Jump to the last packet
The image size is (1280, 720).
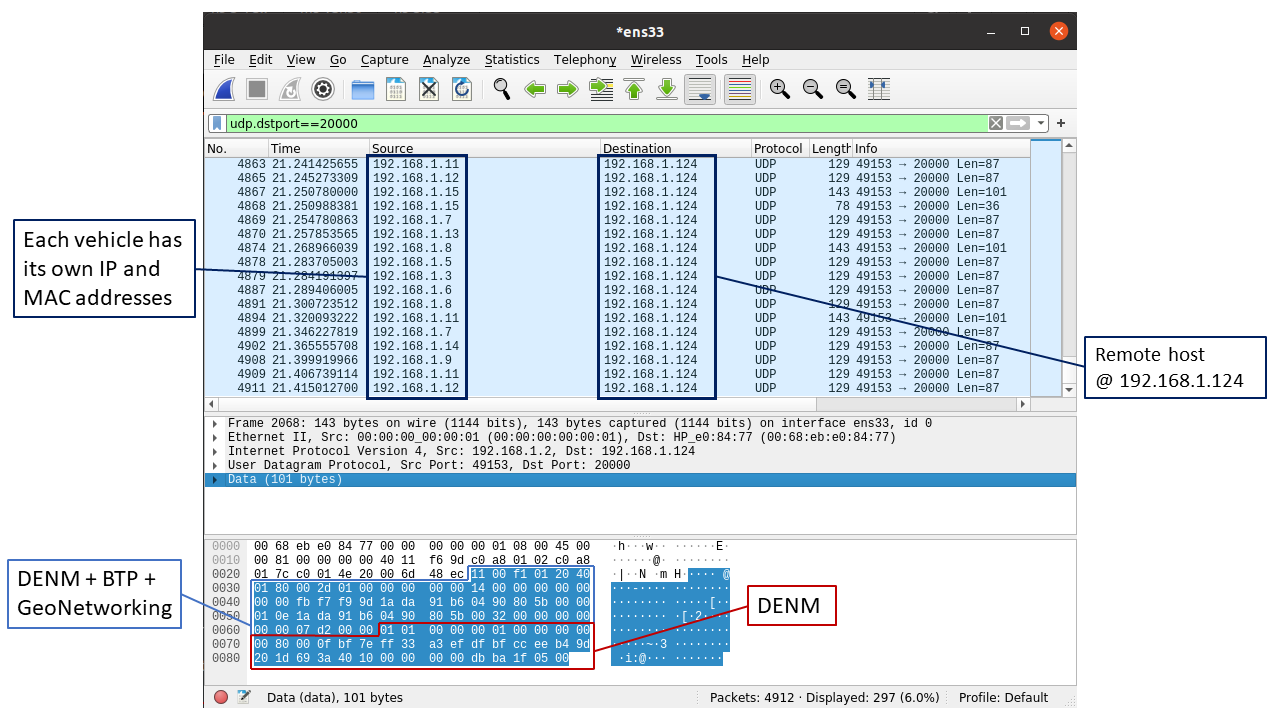pyautogui.click(x=667, y=89)
